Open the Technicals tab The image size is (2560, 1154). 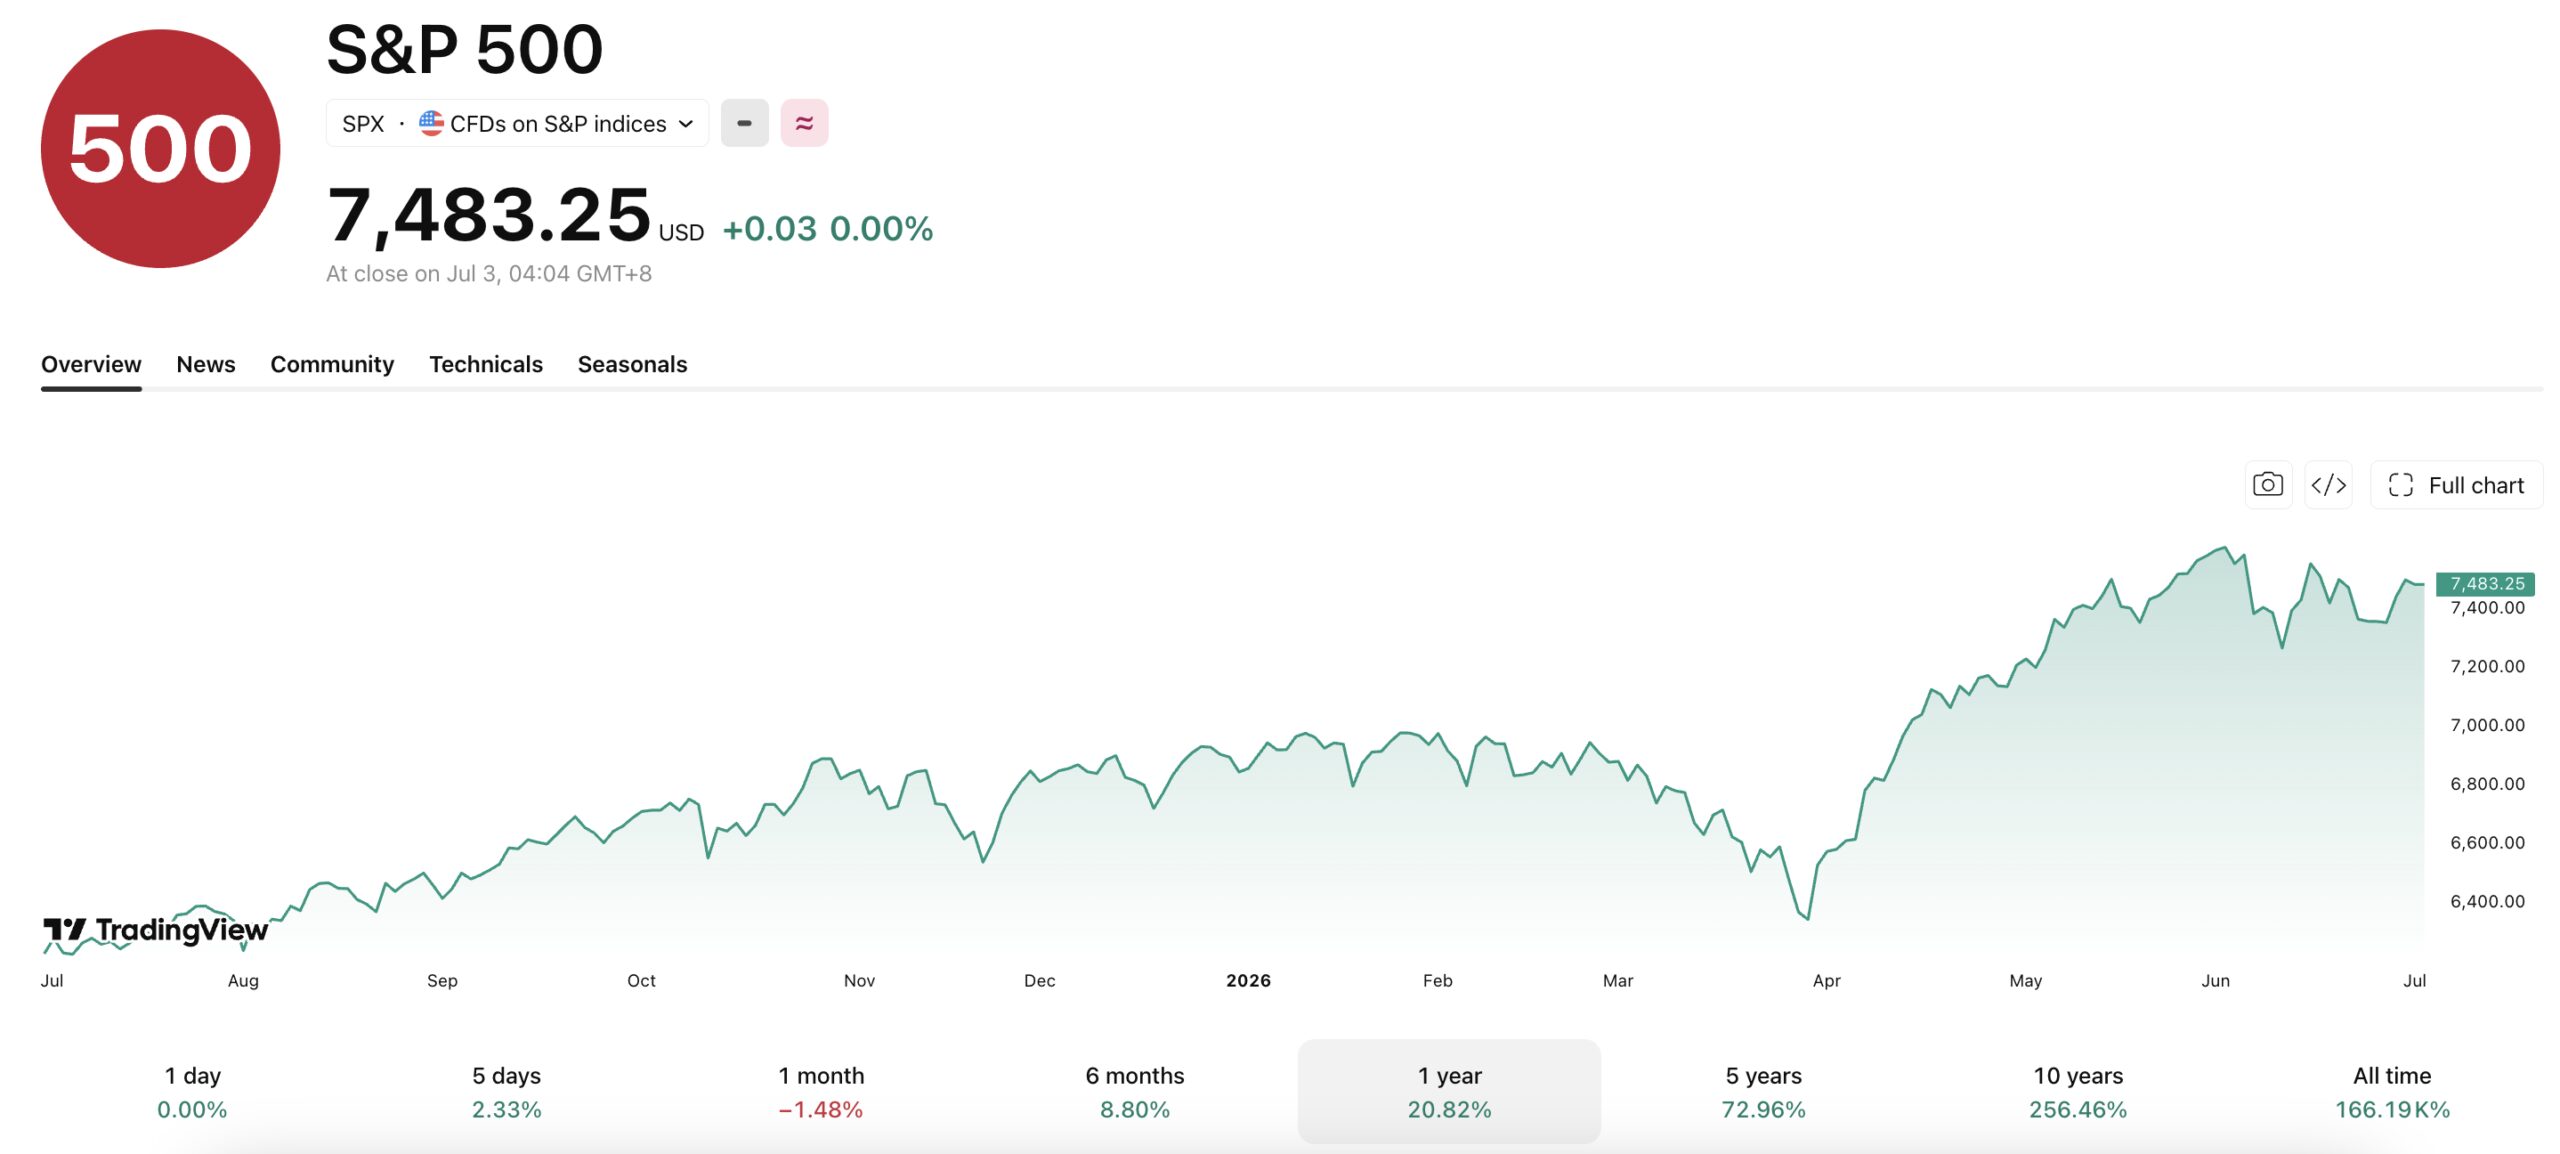pos(486,364)
